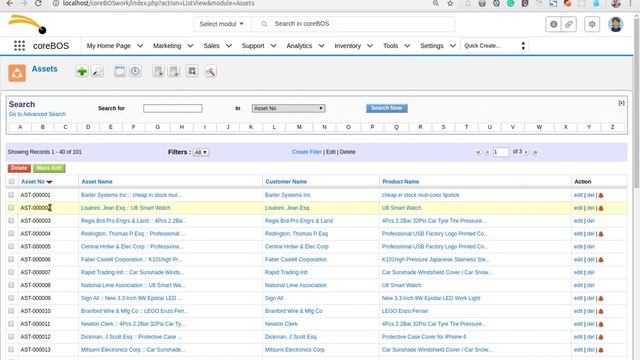
Task: Expand the My Home Page menu chevron
Action: (140, 46)
